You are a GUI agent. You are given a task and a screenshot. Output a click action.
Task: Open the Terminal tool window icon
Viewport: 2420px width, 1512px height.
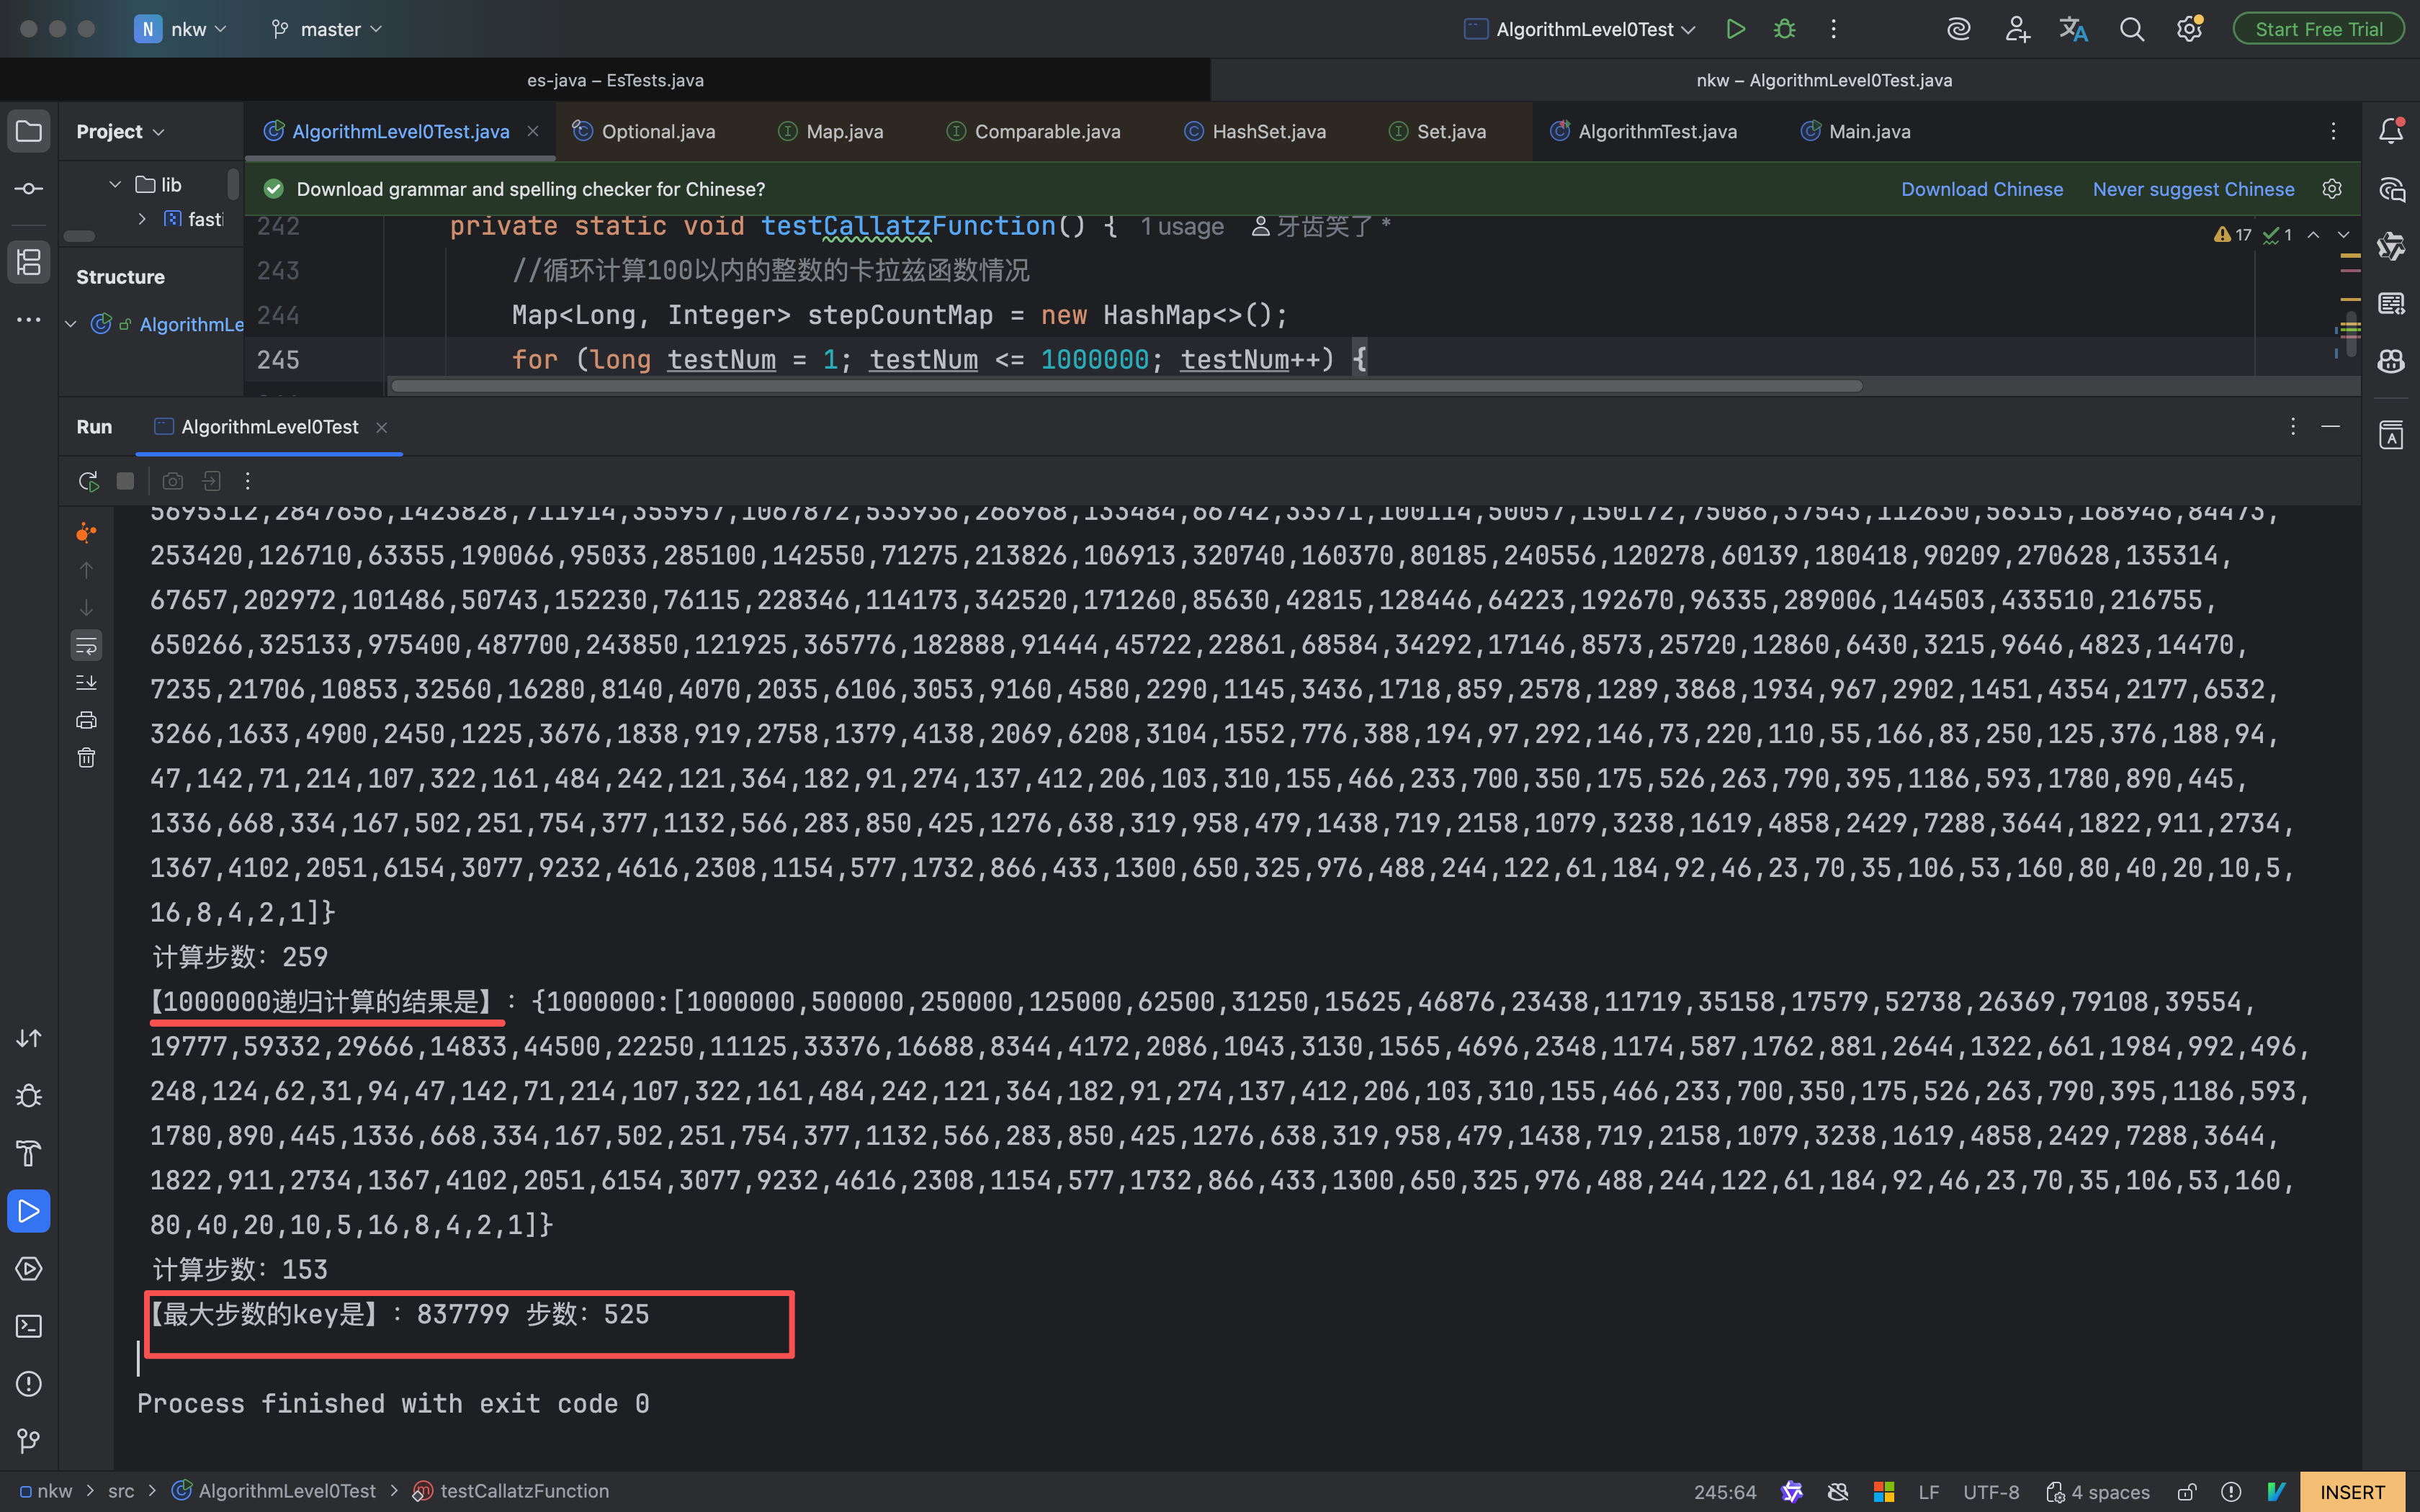coord(29,1326)
